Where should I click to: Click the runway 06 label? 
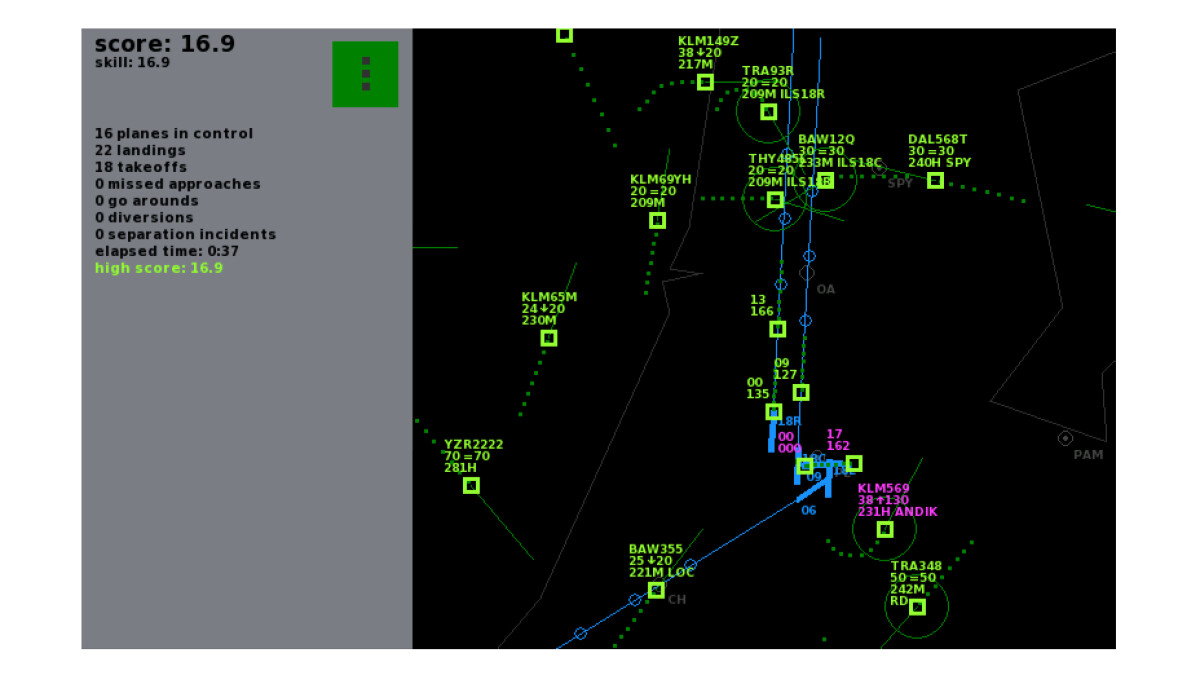click(808, 510)
